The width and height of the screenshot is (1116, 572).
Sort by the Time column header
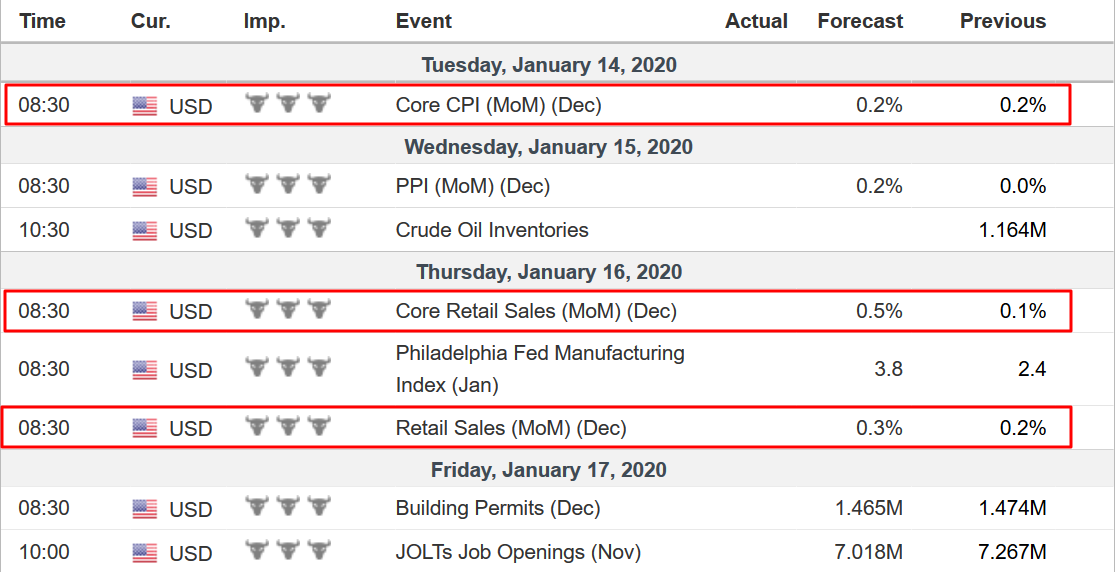(x=42, y=21)
